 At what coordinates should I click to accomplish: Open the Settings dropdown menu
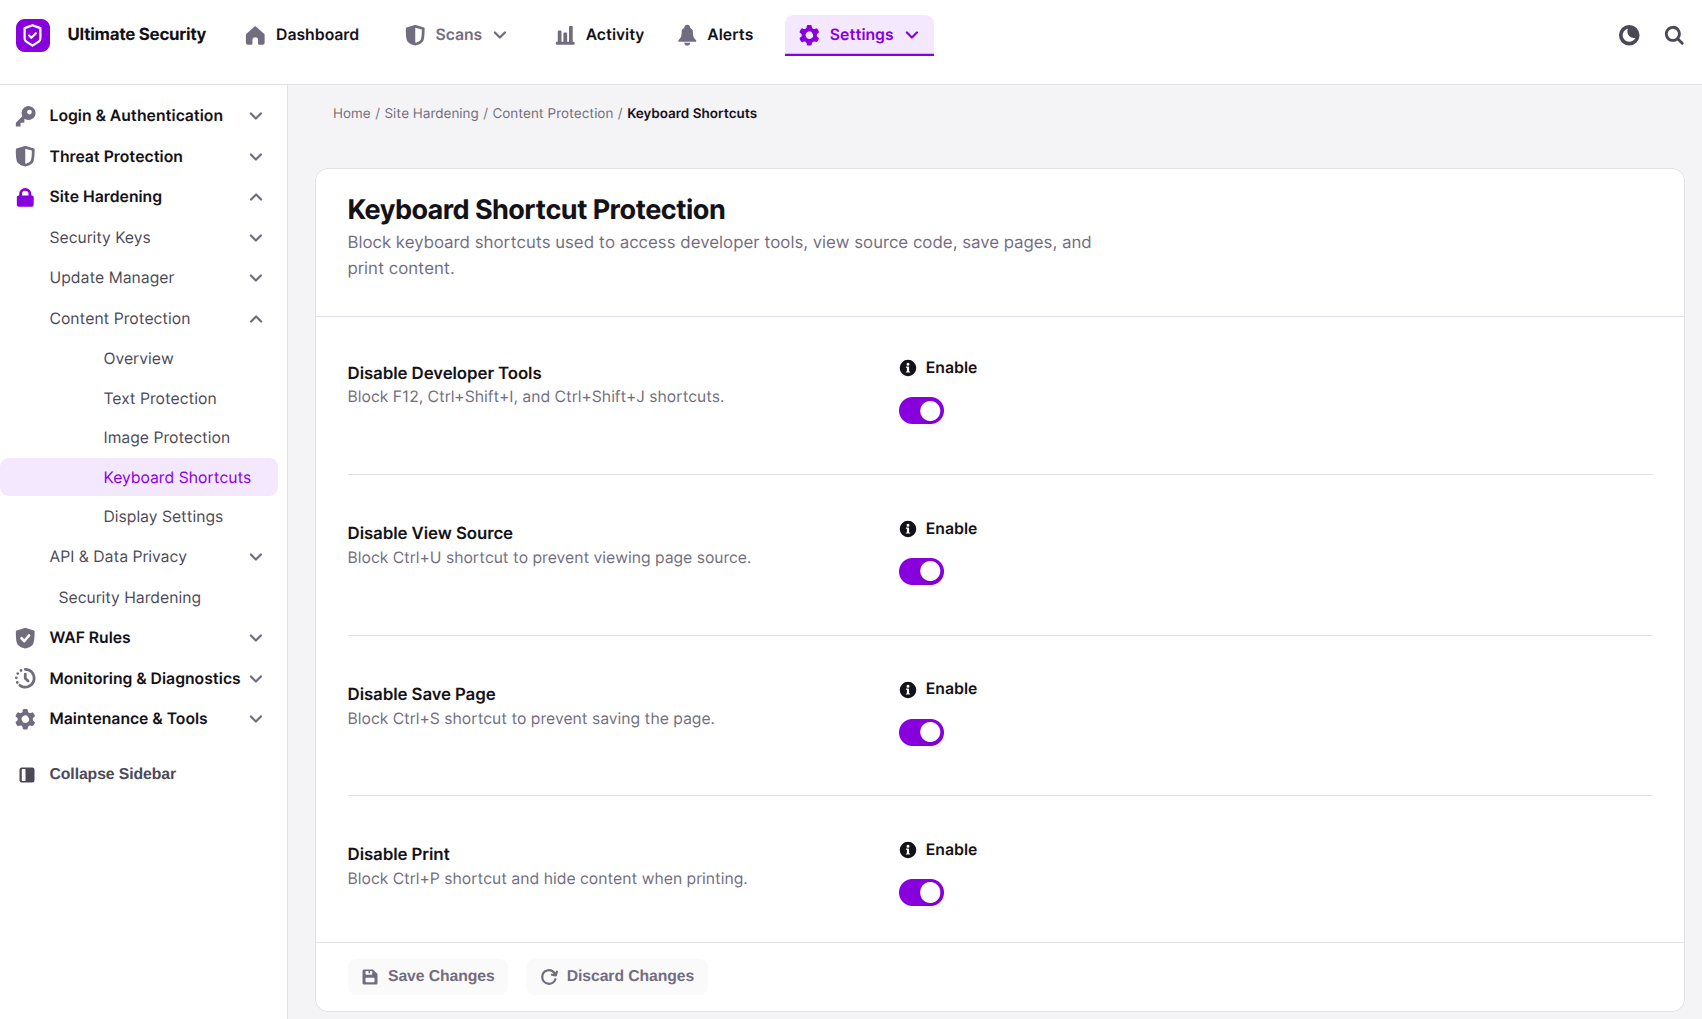pyautogui.click(x=859, y=35)
